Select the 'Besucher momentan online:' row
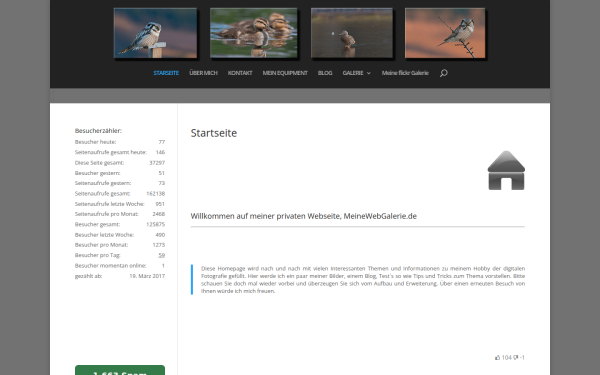This screenshot has width=600, height=375. click(120, 266)
